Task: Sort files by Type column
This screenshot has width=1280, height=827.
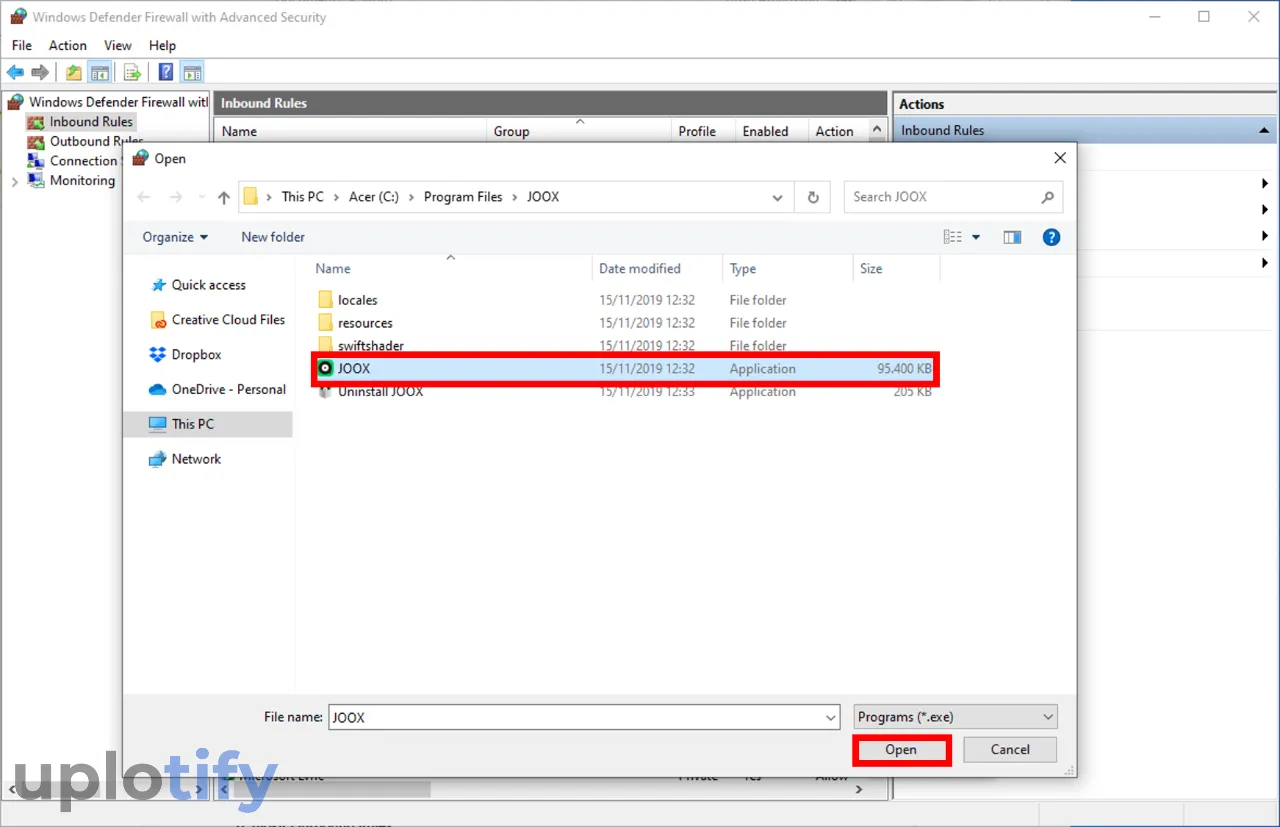Action: point(787,269)
